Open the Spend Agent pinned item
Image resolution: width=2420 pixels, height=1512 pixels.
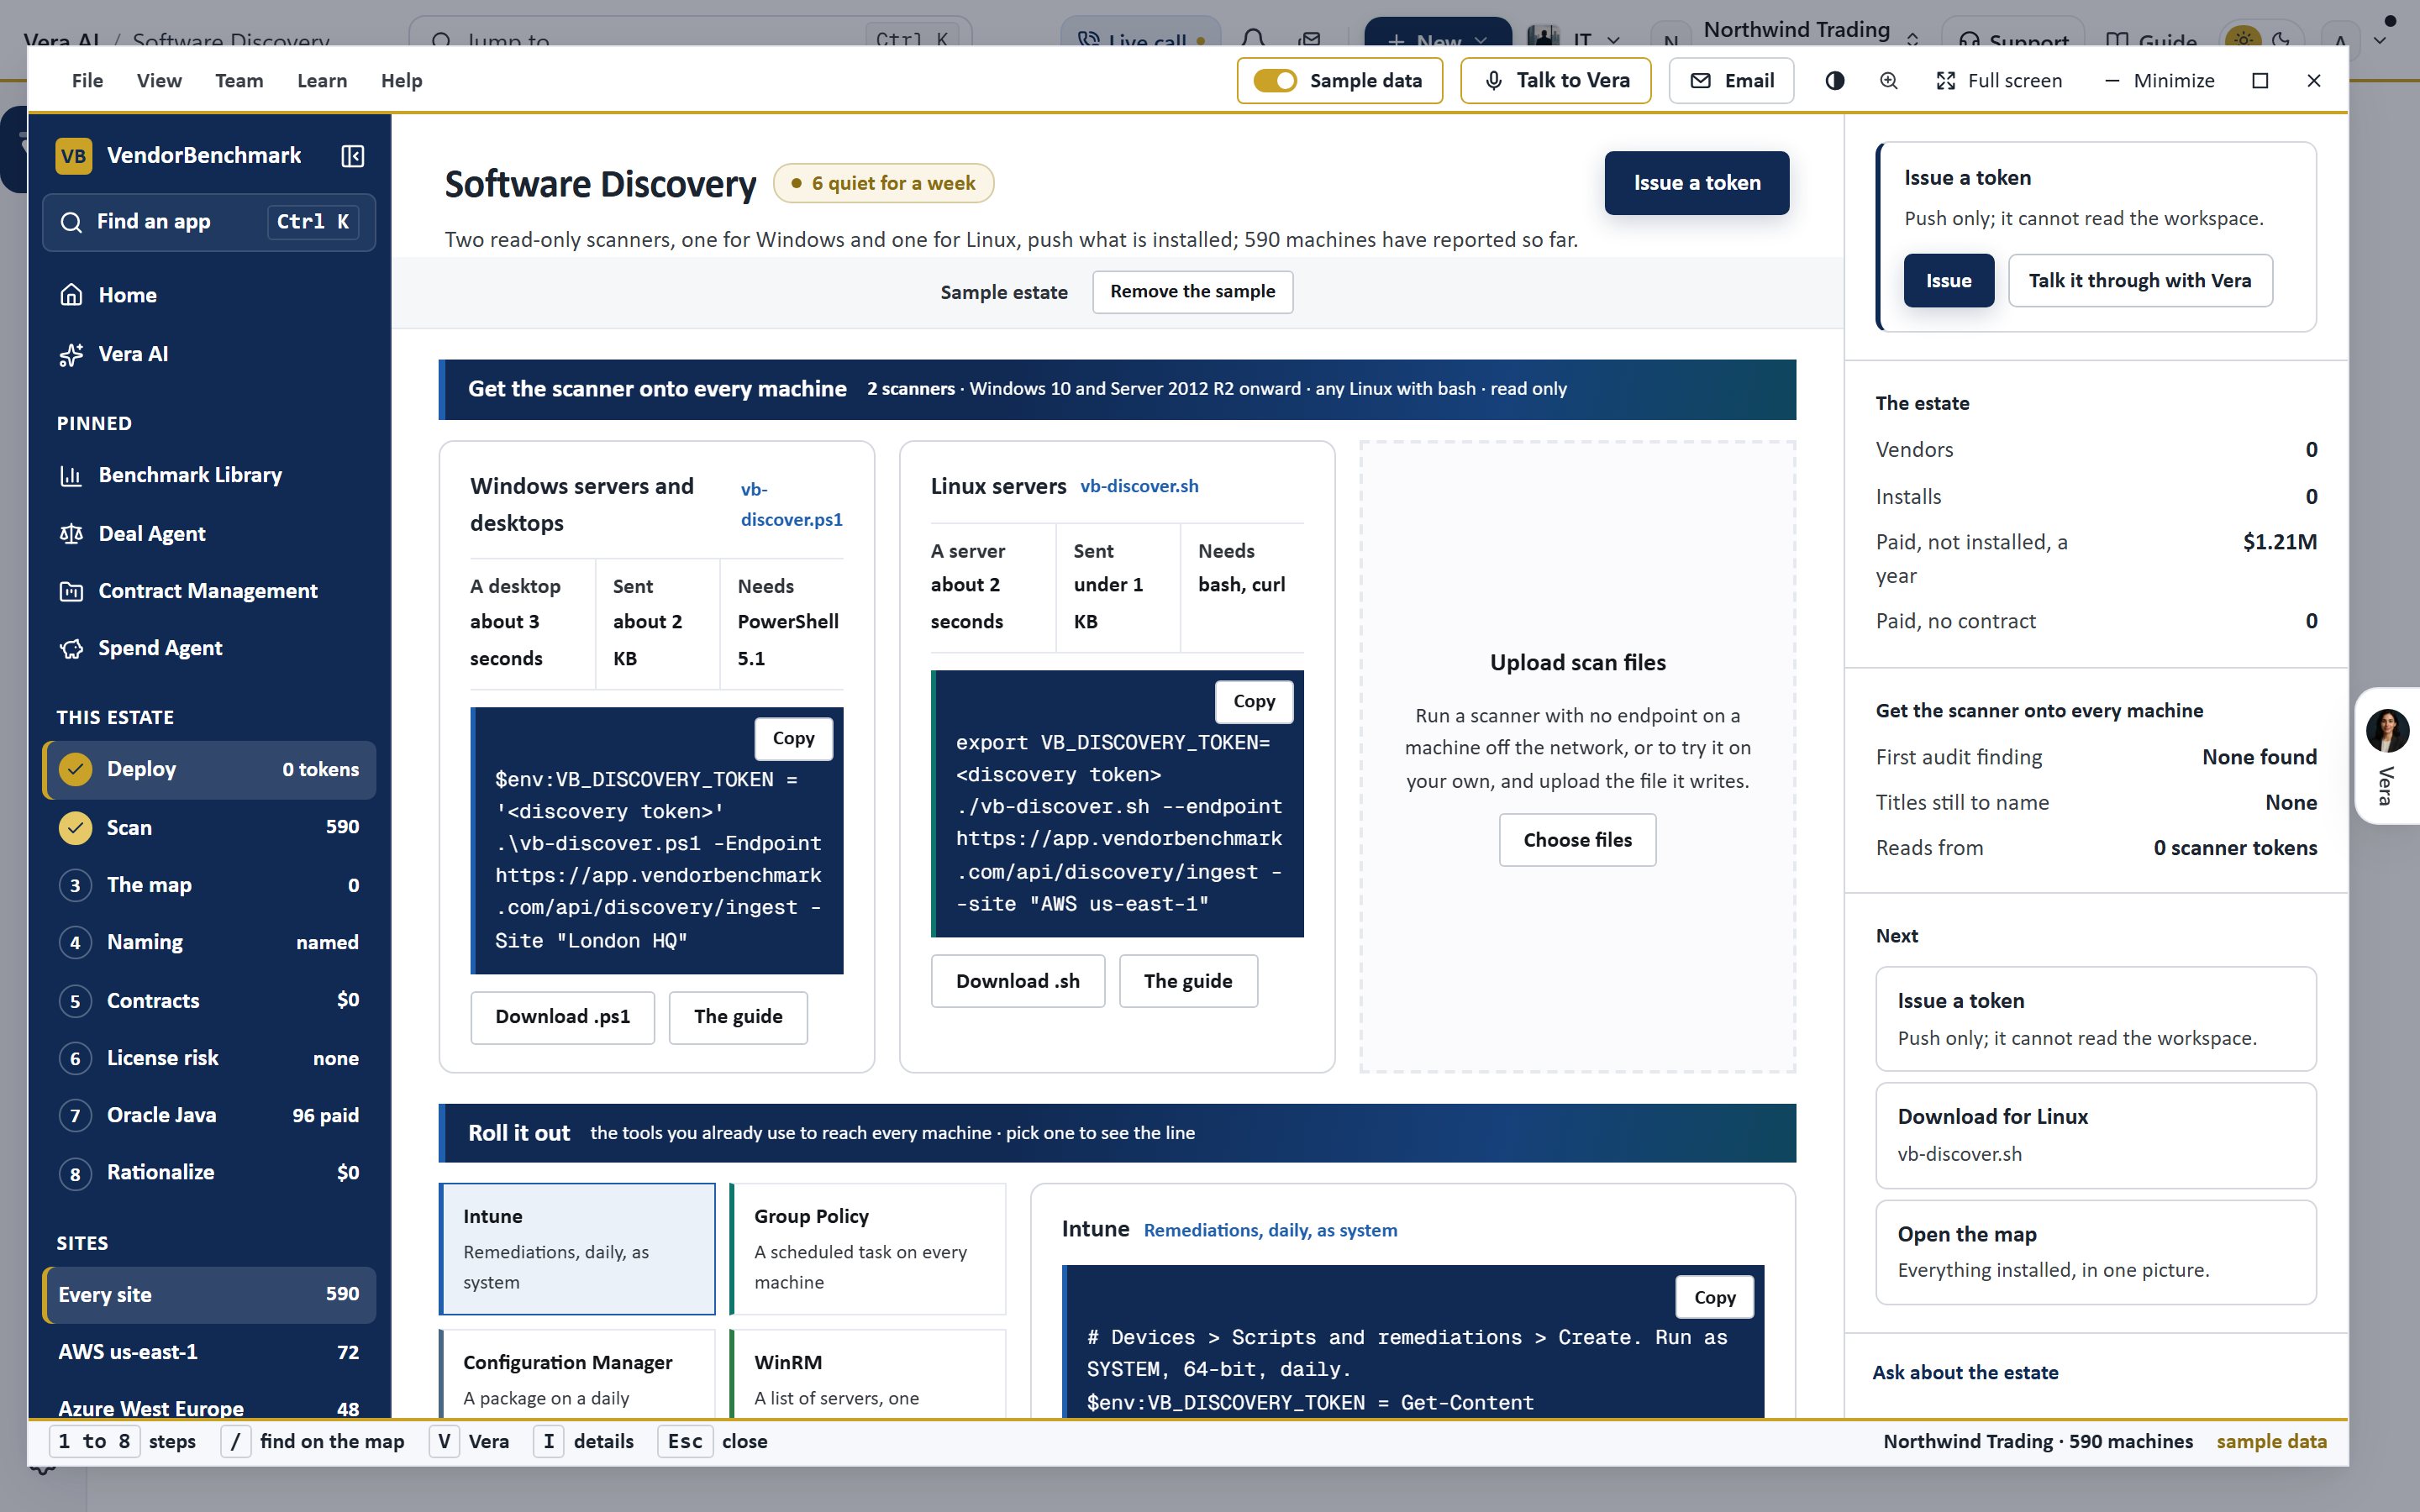pyautogui.click(x=209, y=648)
